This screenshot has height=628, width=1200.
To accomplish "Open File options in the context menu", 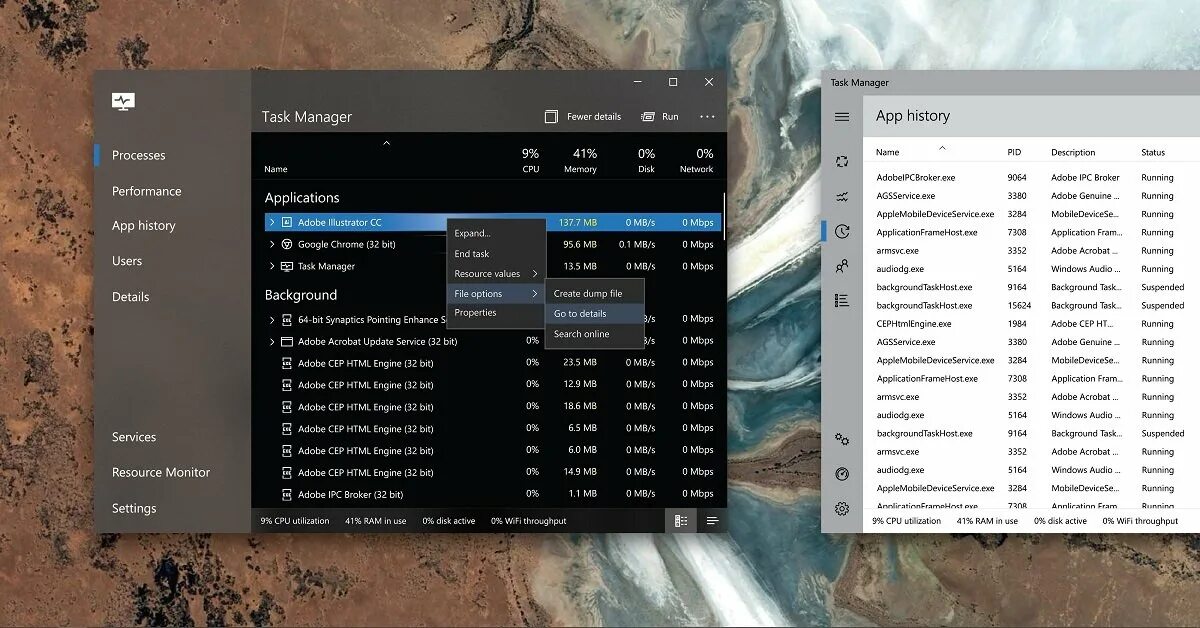I will point(496,294).
